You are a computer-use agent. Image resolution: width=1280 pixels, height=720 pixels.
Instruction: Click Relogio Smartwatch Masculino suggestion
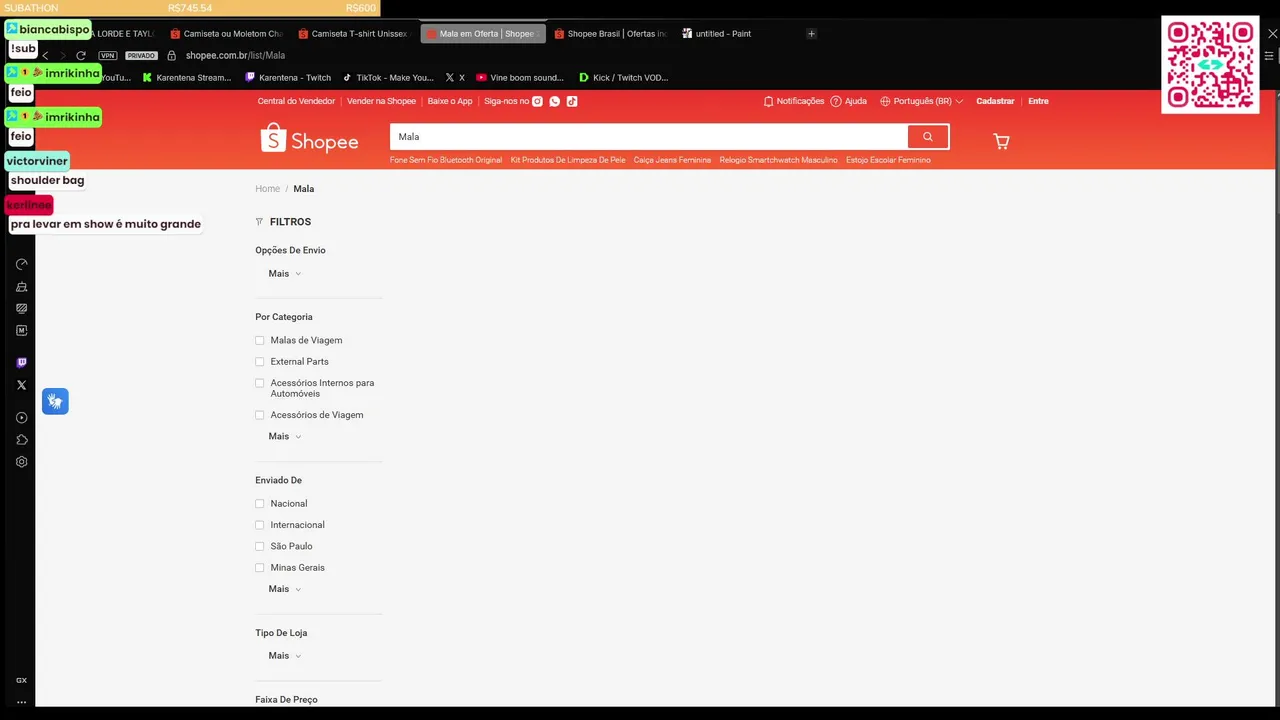point(778,160)
